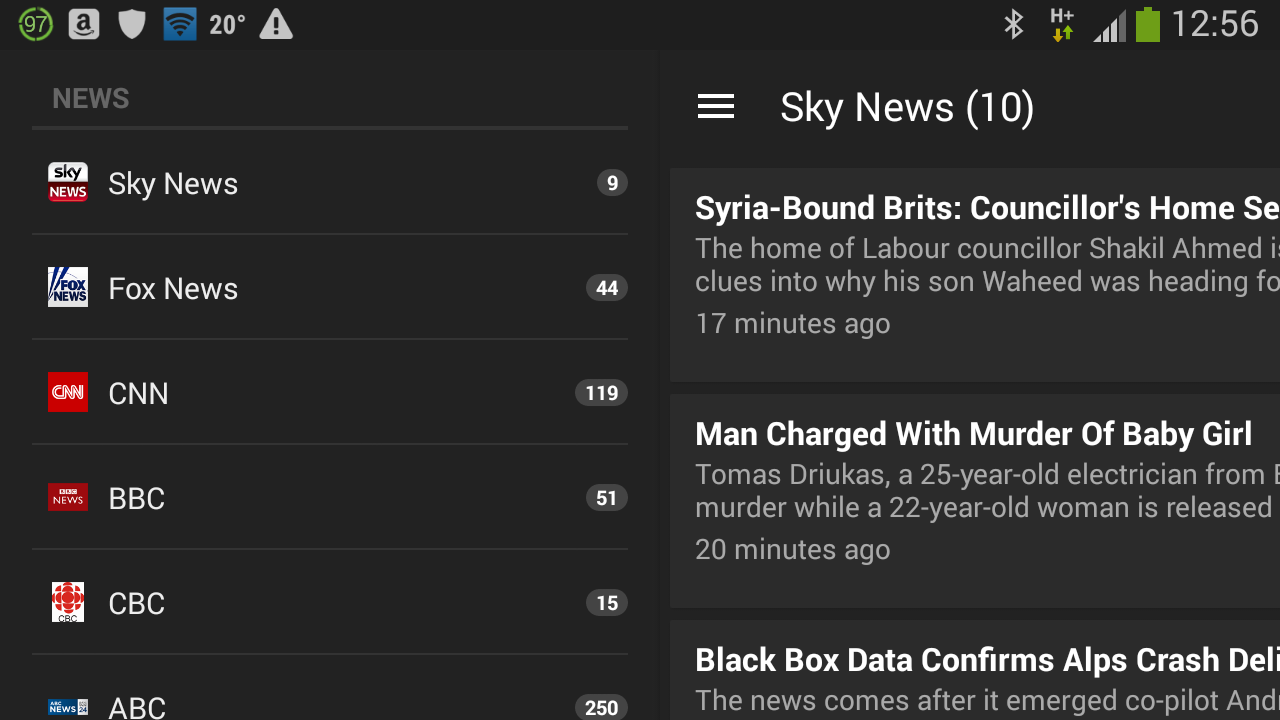Tap the H+ mobile data icon
The width and height of the screenshot is (1280, 720).
(1061, 24)
